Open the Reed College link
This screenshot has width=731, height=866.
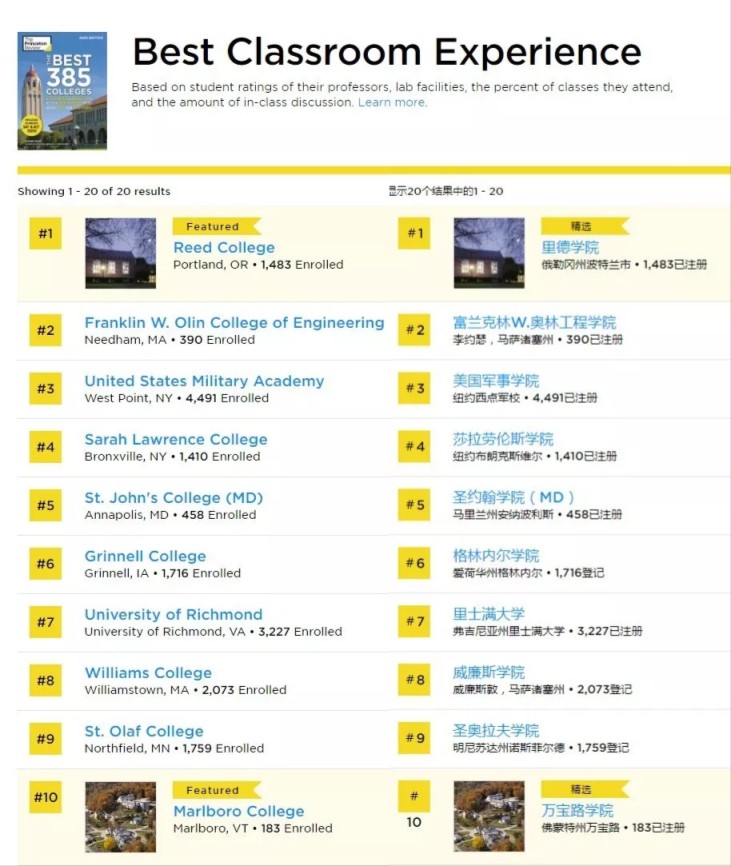[x=224, y=247]
